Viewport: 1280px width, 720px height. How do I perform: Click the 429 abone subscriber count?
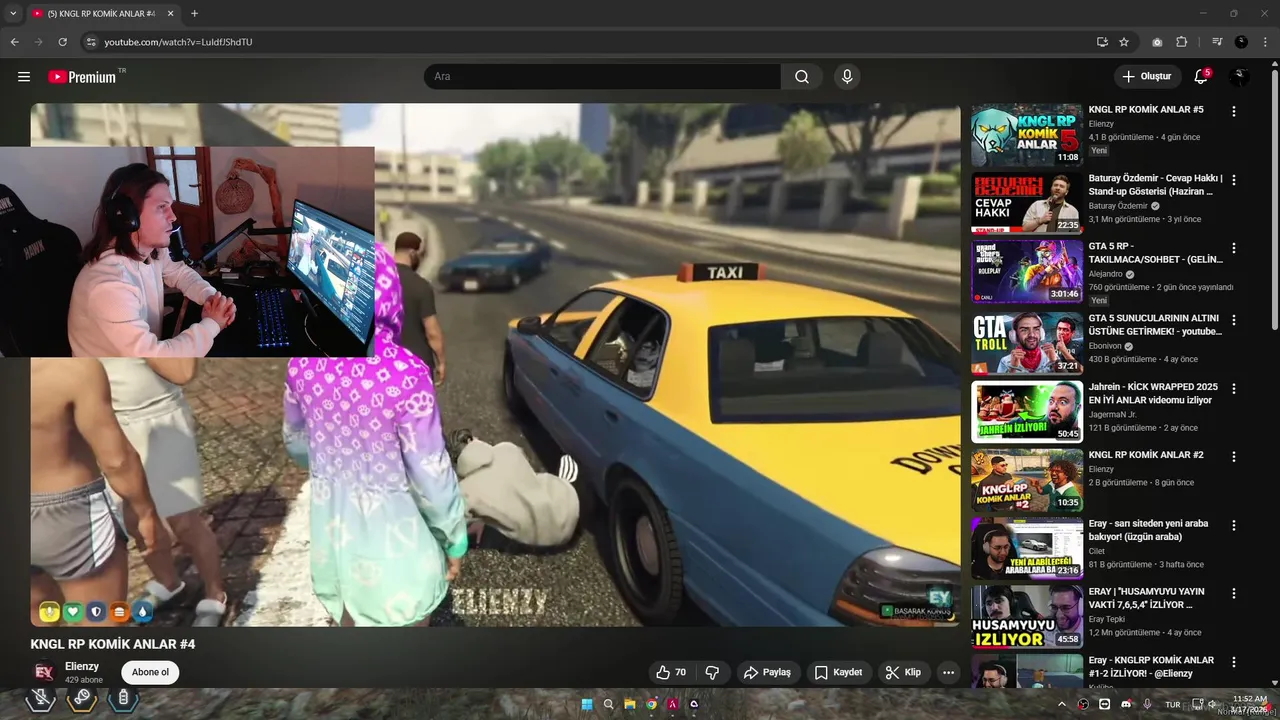(84, 680)
